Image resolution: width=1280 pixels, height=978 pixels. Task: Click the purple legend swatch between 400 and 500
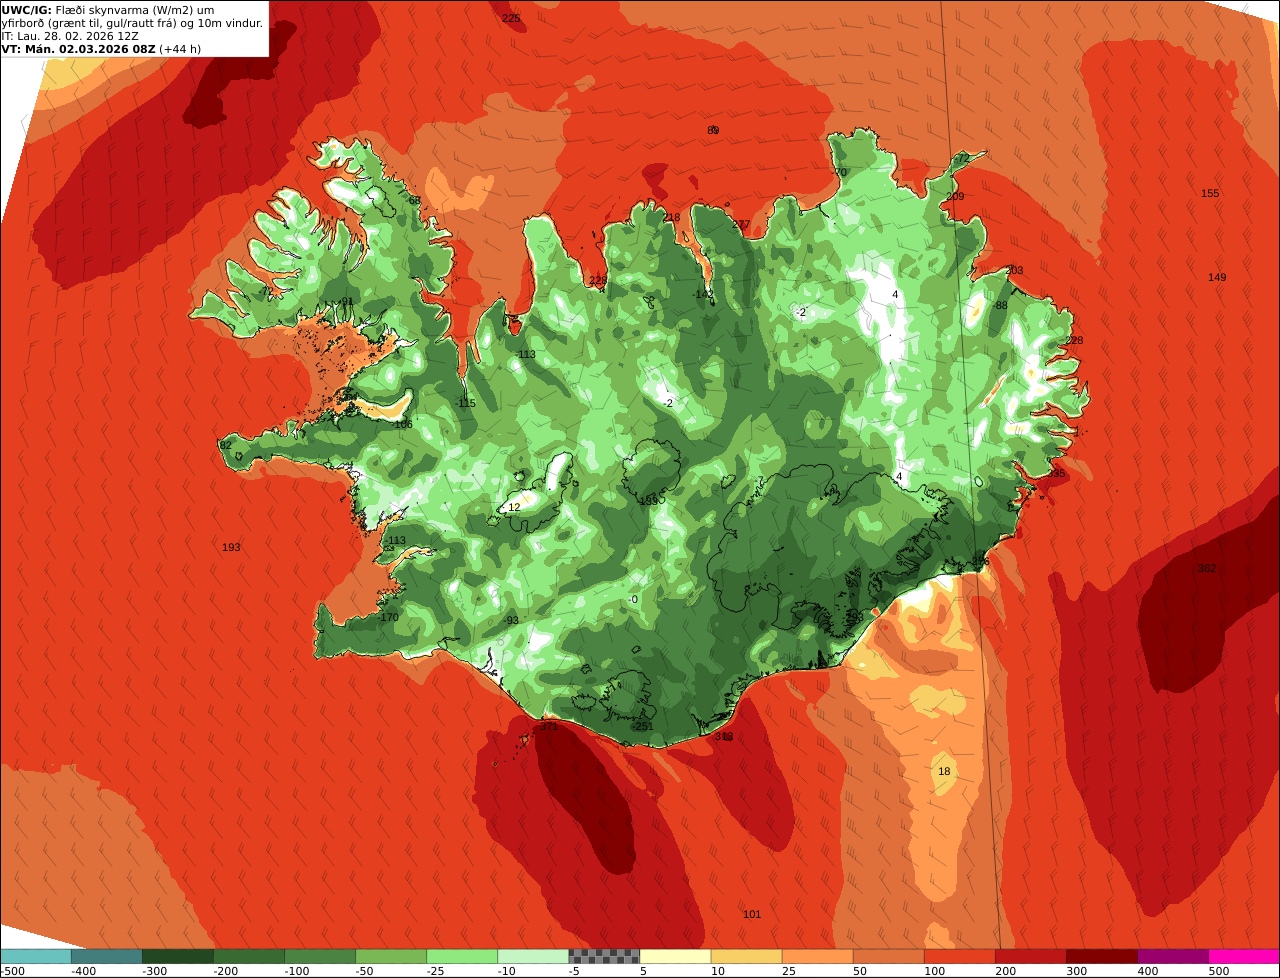(x=1173, y=956)
